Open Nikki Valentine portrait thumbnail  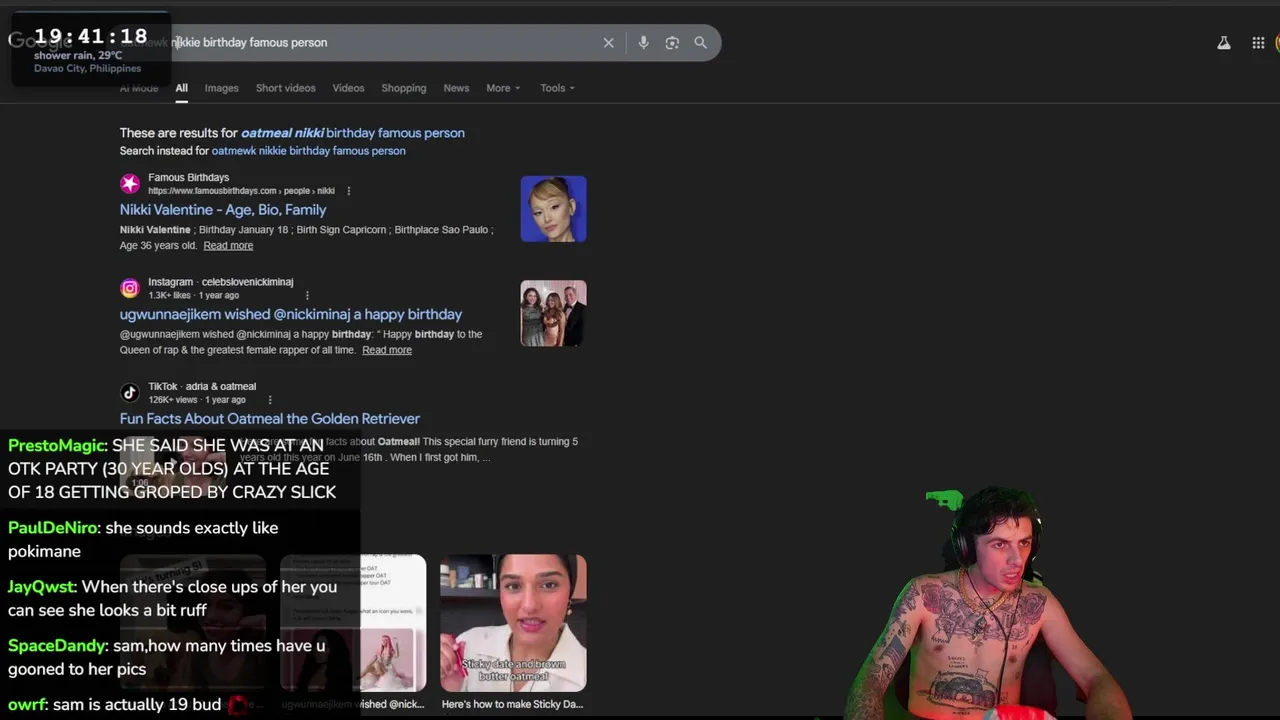click(553, 209)
